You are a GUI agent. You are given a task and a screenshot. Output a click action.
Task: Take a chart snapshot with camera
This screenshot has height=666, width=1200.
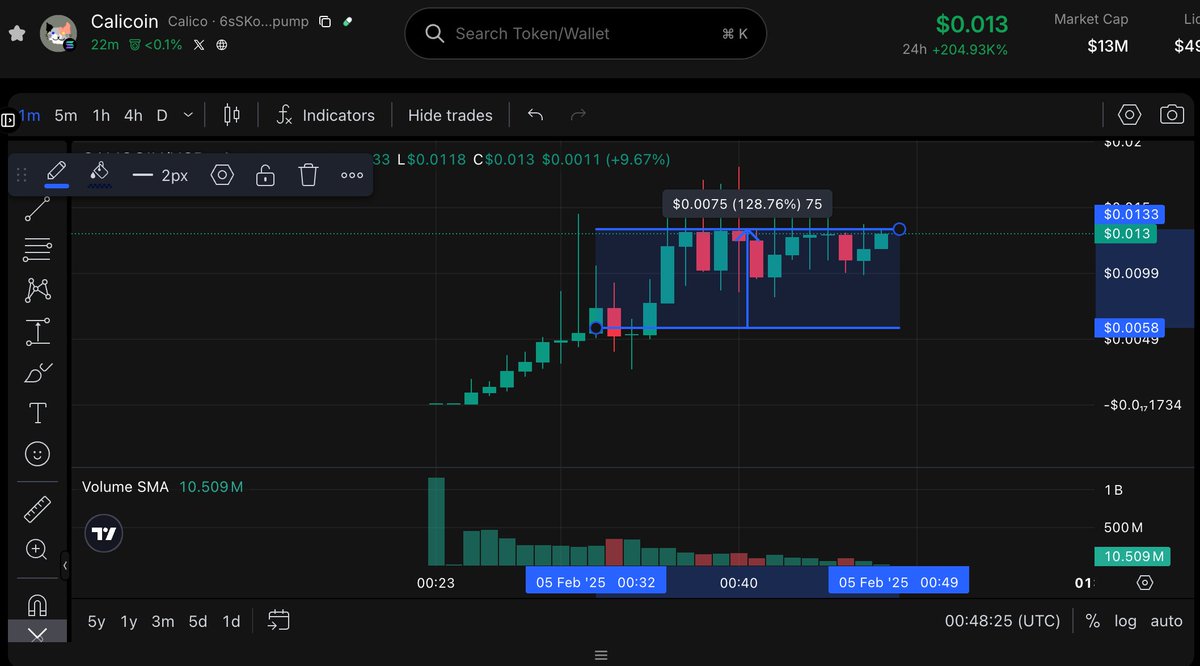(x=1172, y=115)
